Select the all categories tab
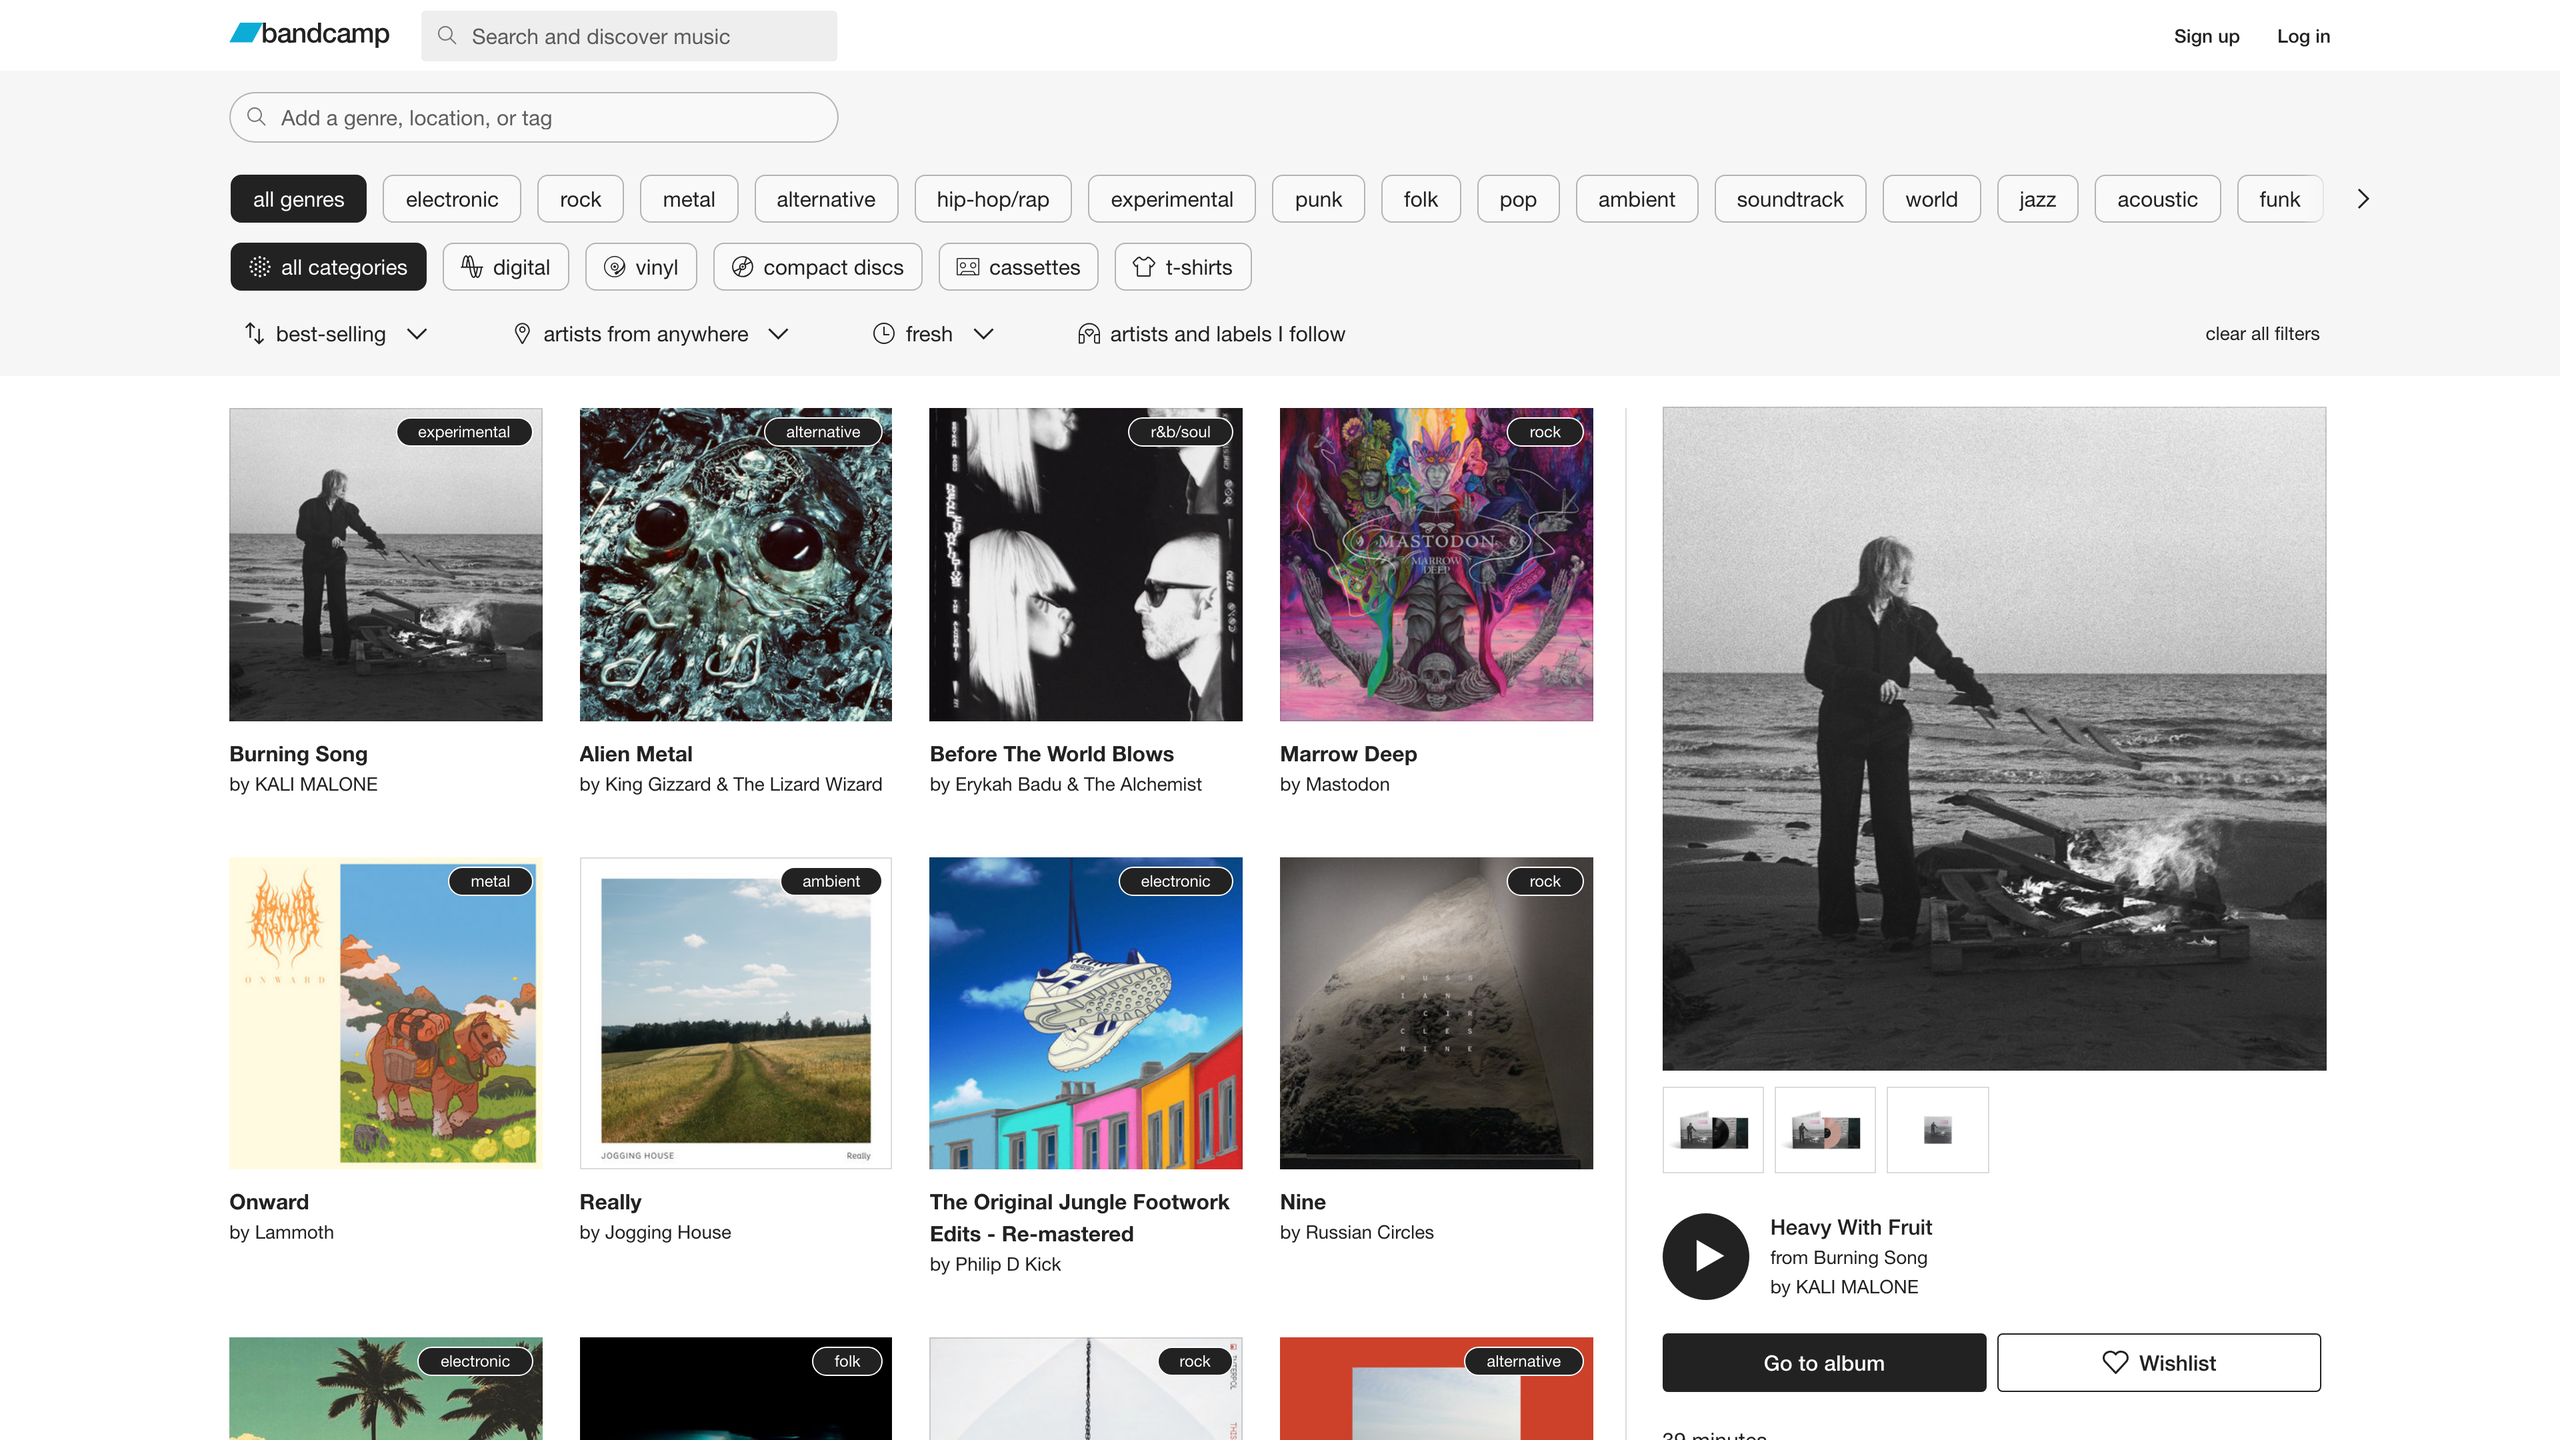 [328, 267]
